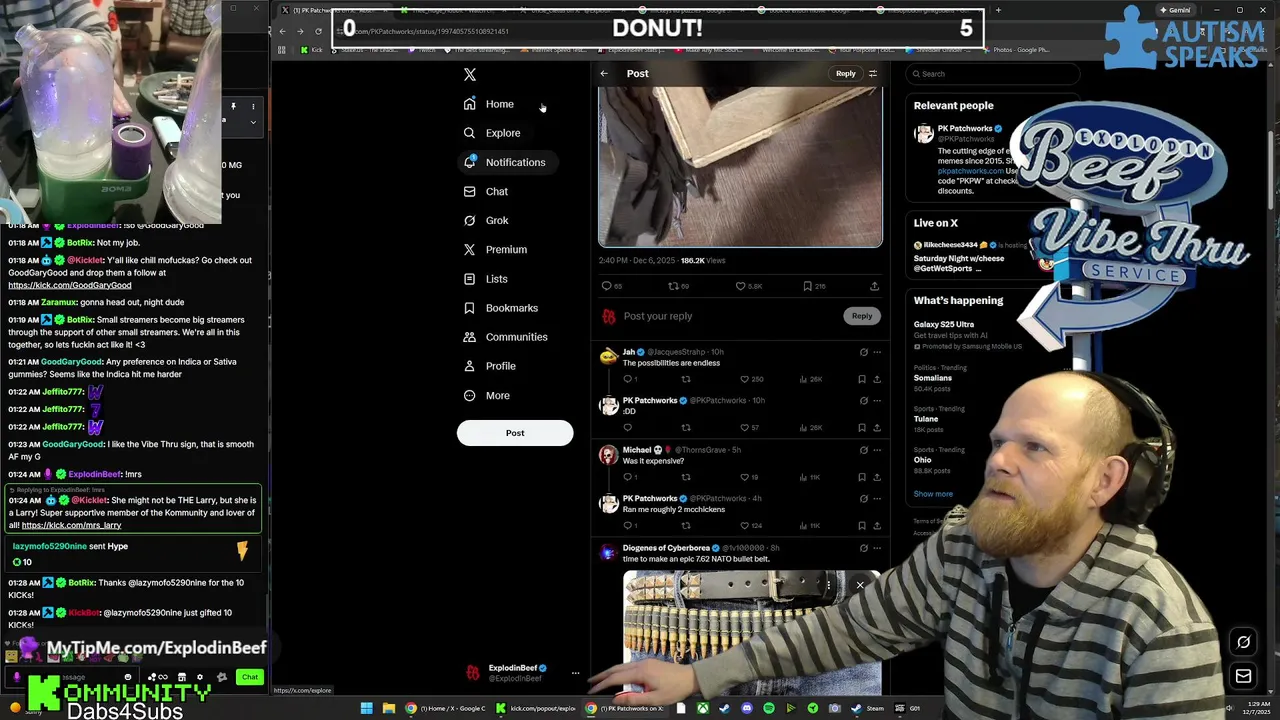Open Explore in X sidebar
Screen dimensions: 1280x720
[x=492, y=133]
